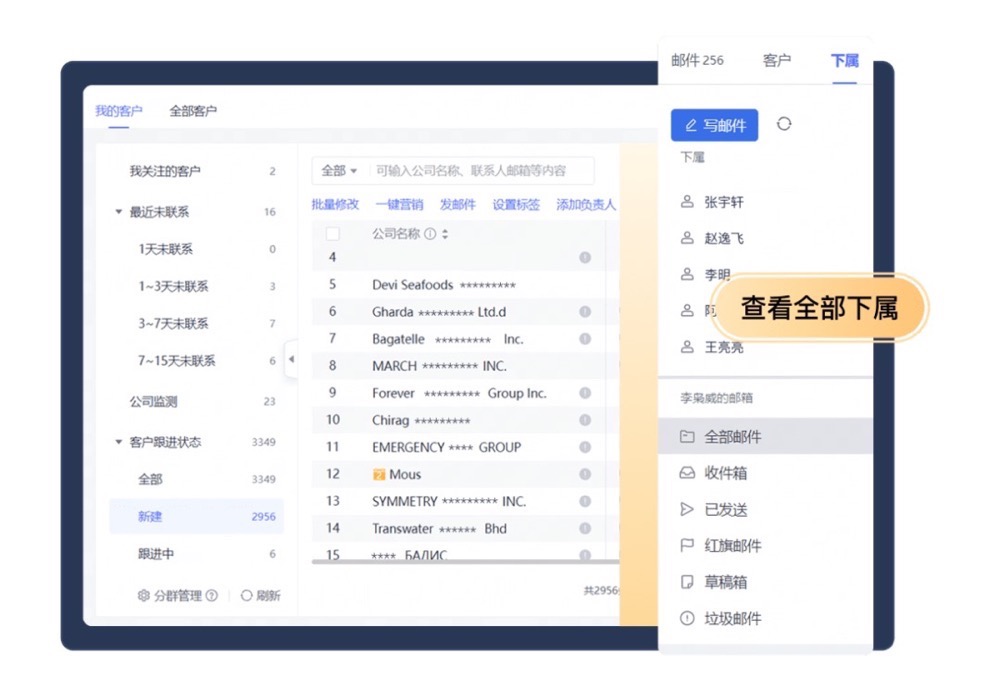Select 新建 status with 2956

tap(196, 516)
